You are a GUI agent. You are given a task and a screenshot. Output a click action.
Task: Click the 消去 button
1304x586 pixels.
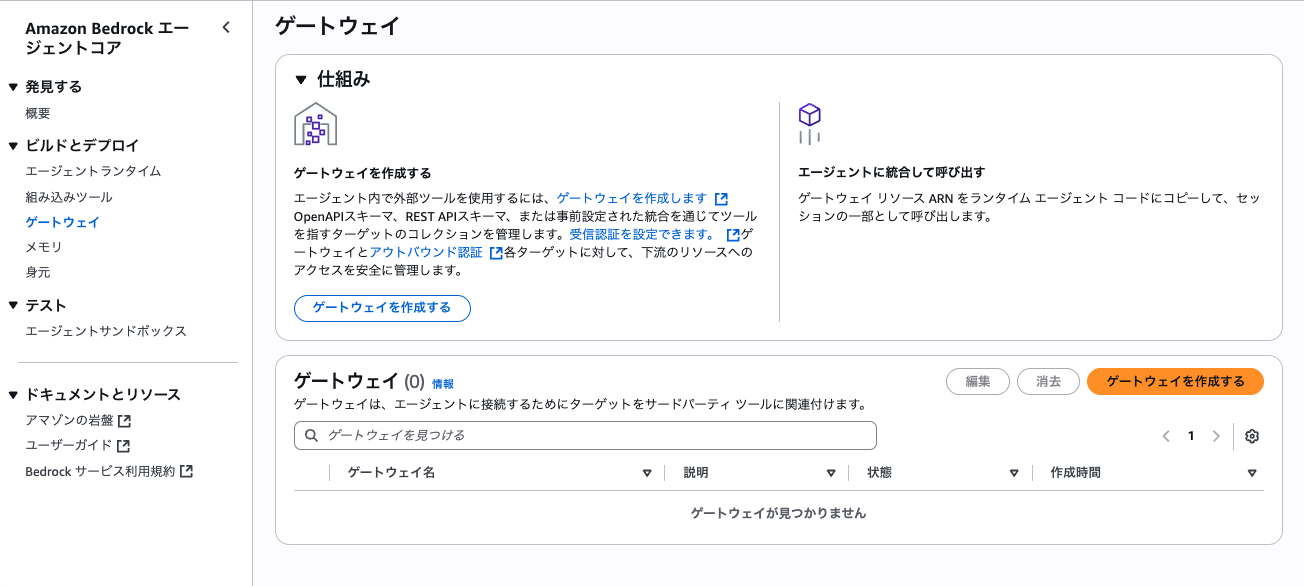pyautogui.click(x=1048, y=381)
